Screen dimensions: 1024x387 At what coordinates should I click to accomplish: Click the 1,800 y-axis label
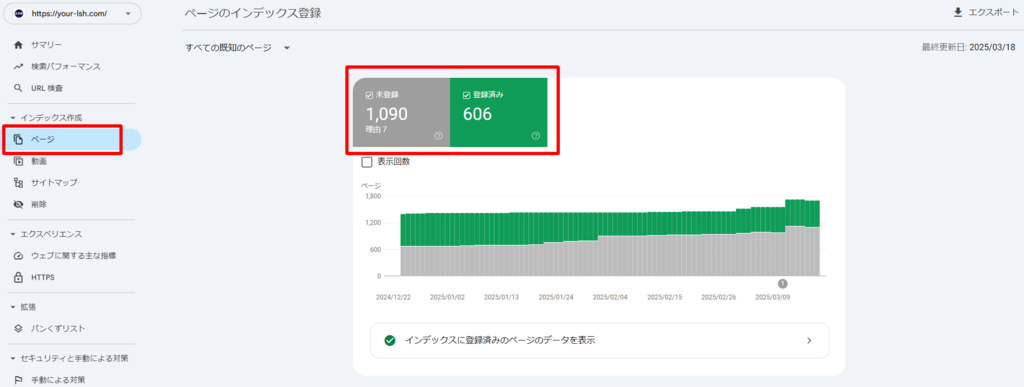pos(372,196)
